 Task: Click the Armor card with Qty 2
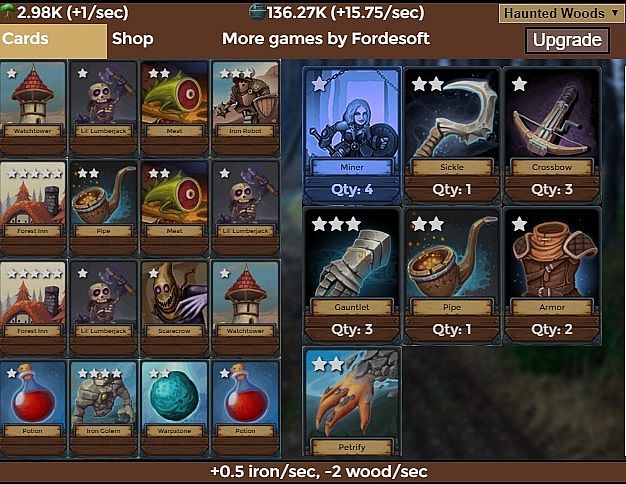552,276
